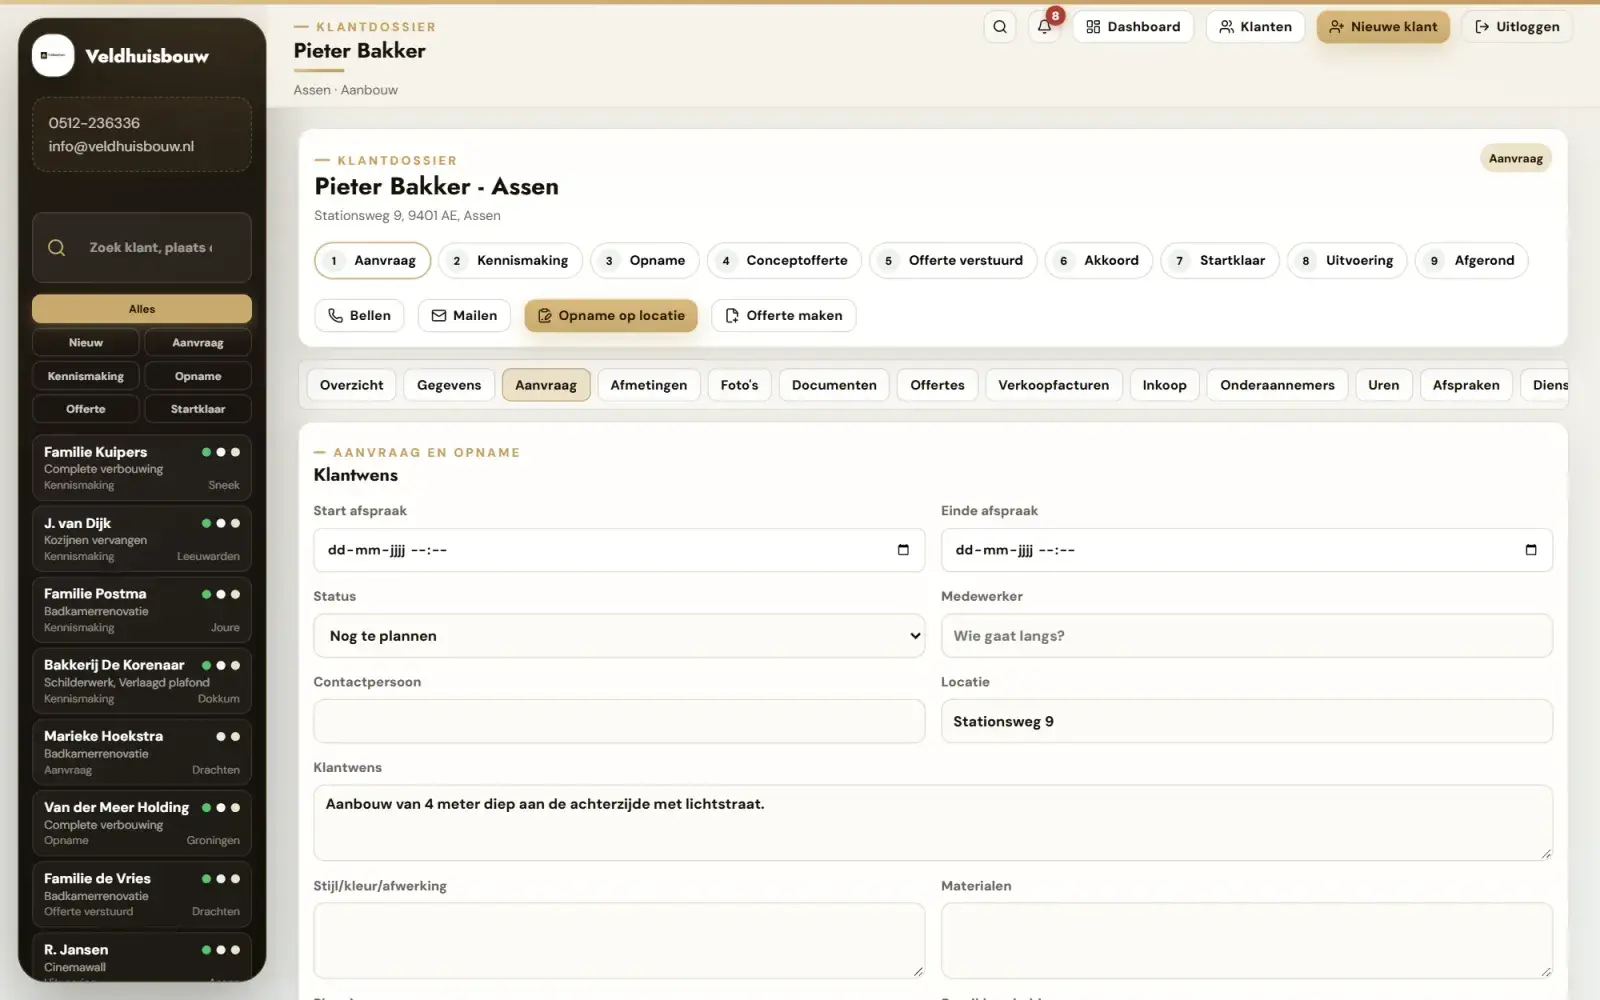1600x1000 pixels.
Task: Open the Verkoopfacturen tab
Action: (x=1053, y=385)
